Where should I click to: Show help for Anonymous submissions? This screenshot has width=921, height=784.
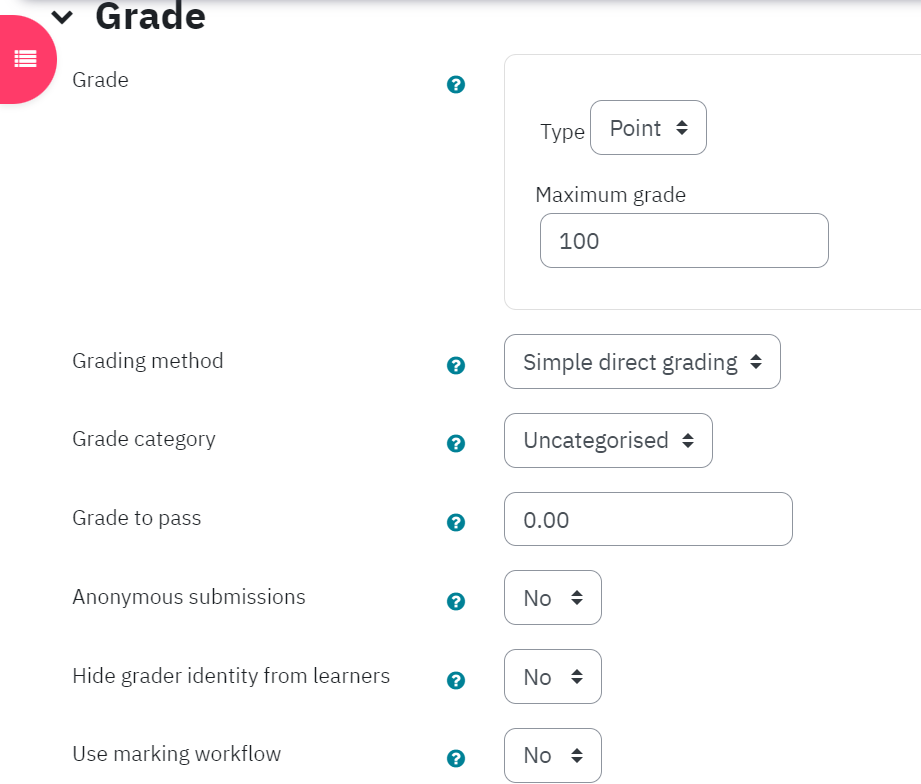point(456,601)
